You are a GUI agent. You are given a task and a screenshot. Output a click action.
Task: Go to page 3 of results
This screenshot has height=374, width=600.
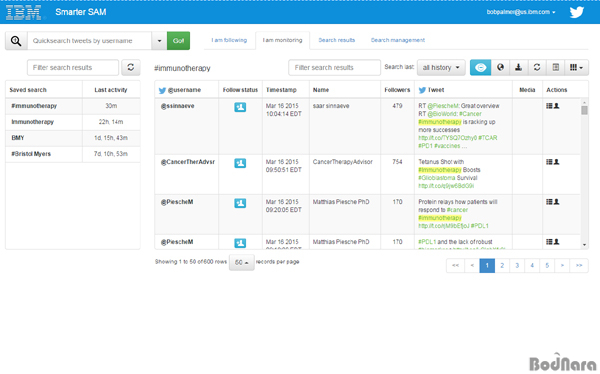(517, 265)
